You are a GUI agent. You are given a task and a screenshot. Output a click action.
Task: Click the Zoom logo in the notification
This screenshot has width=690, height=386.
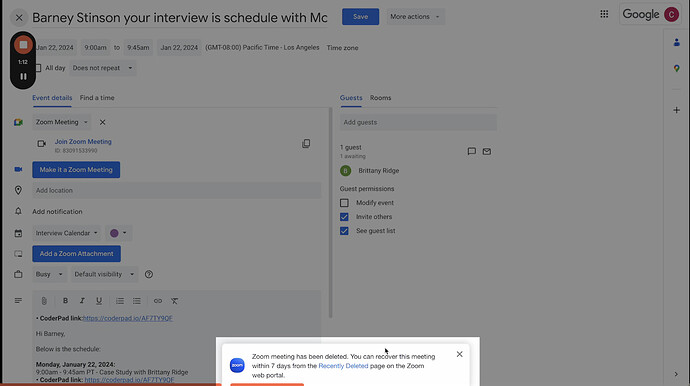coord(237,365)
